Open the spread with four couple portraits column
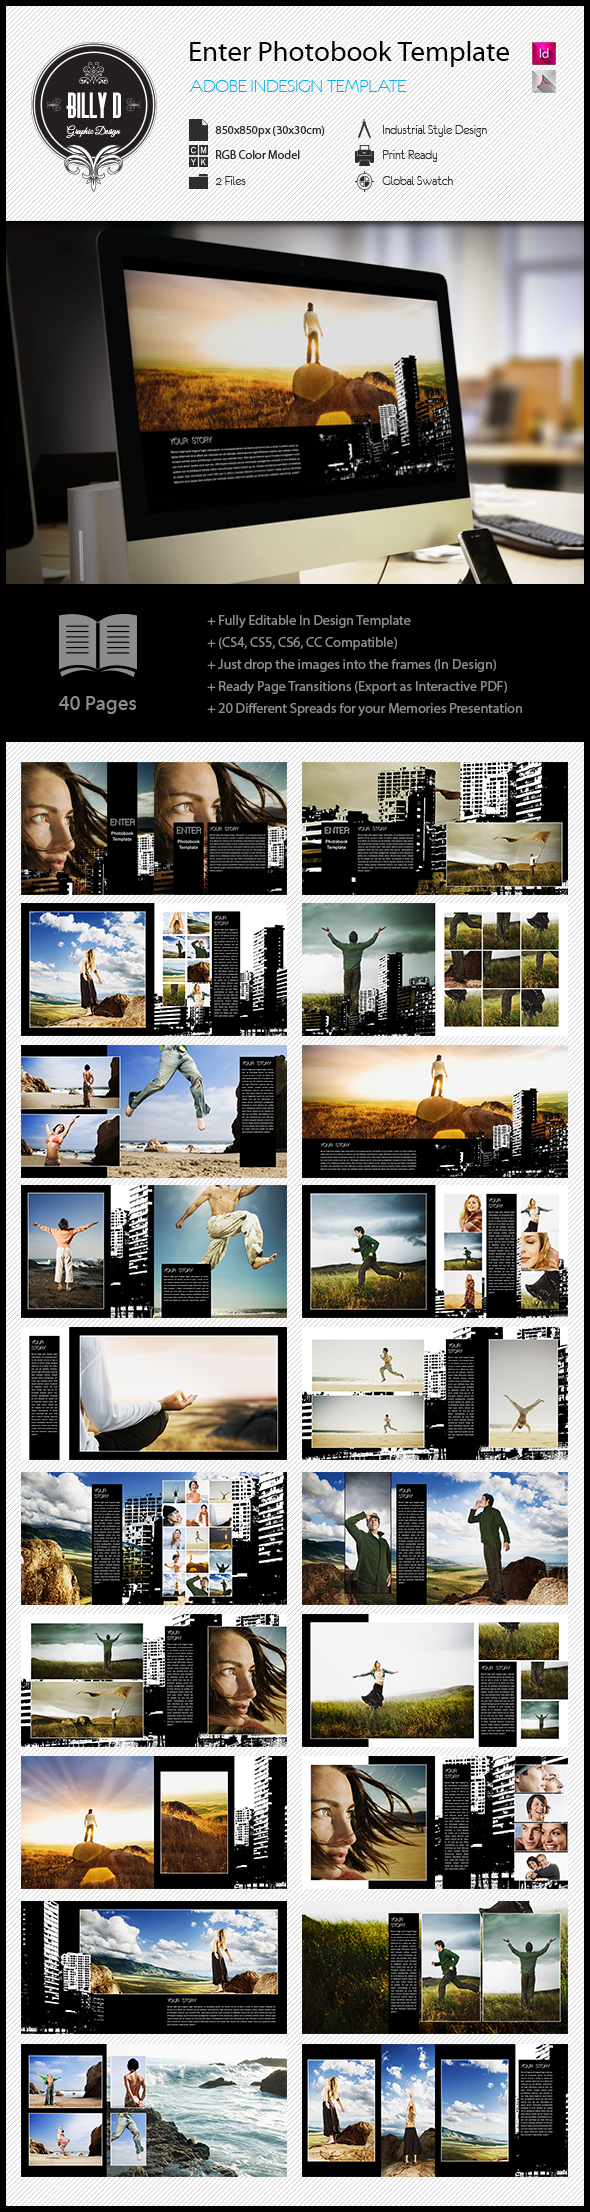This screenshot has height=2212, width=590. pos(435,1822)
